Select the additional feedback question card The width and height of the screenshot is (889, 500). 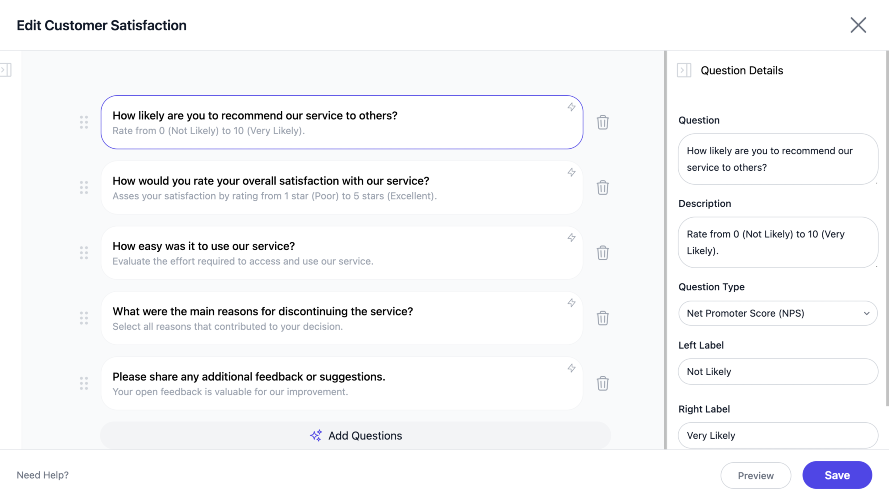point(342,384)
